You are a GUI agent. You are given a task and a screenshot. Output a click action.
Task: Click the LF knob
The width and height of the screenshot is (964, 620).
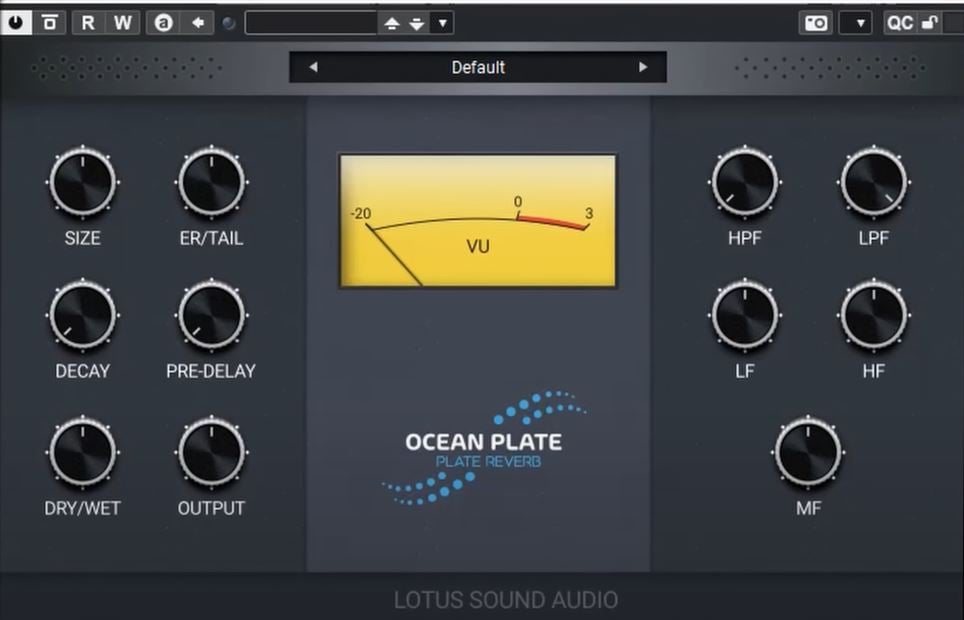[745, 315]
